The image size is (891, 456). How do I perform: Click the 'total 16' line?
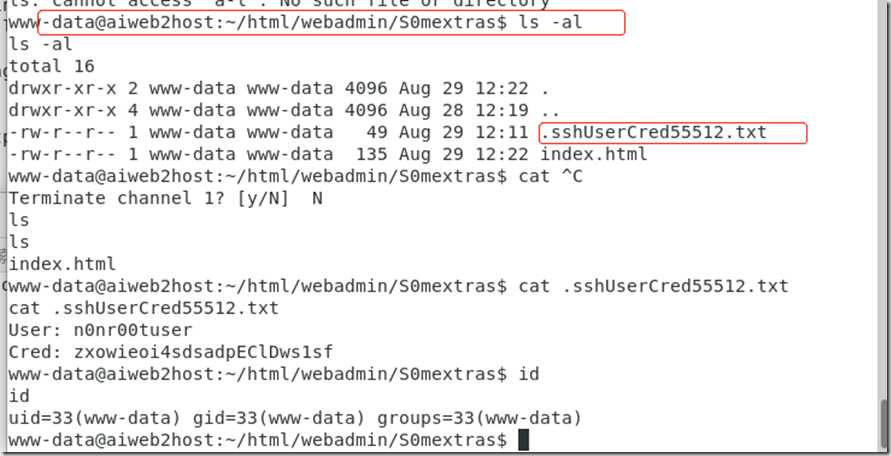(x=52, y=67)
